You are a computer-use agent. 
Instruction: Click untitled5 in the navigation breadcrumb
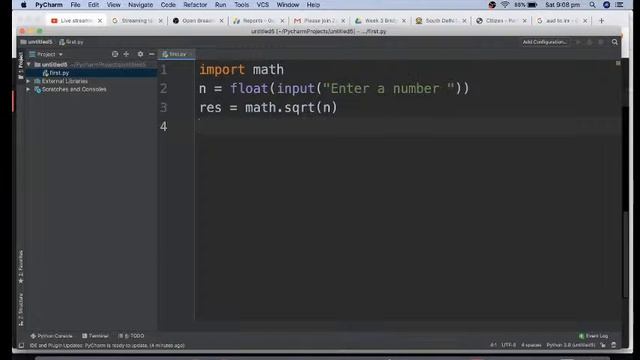(37, 42)
